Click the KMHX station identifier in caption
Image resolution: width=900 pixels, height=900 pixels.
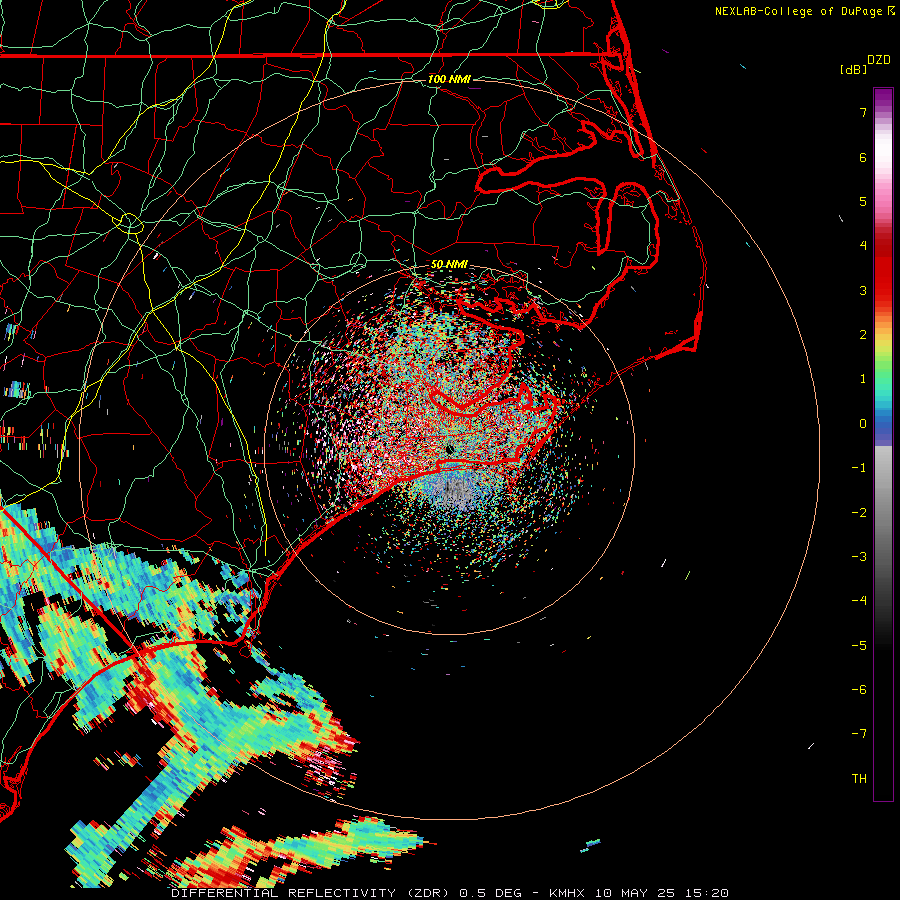(x=569, y=893)
